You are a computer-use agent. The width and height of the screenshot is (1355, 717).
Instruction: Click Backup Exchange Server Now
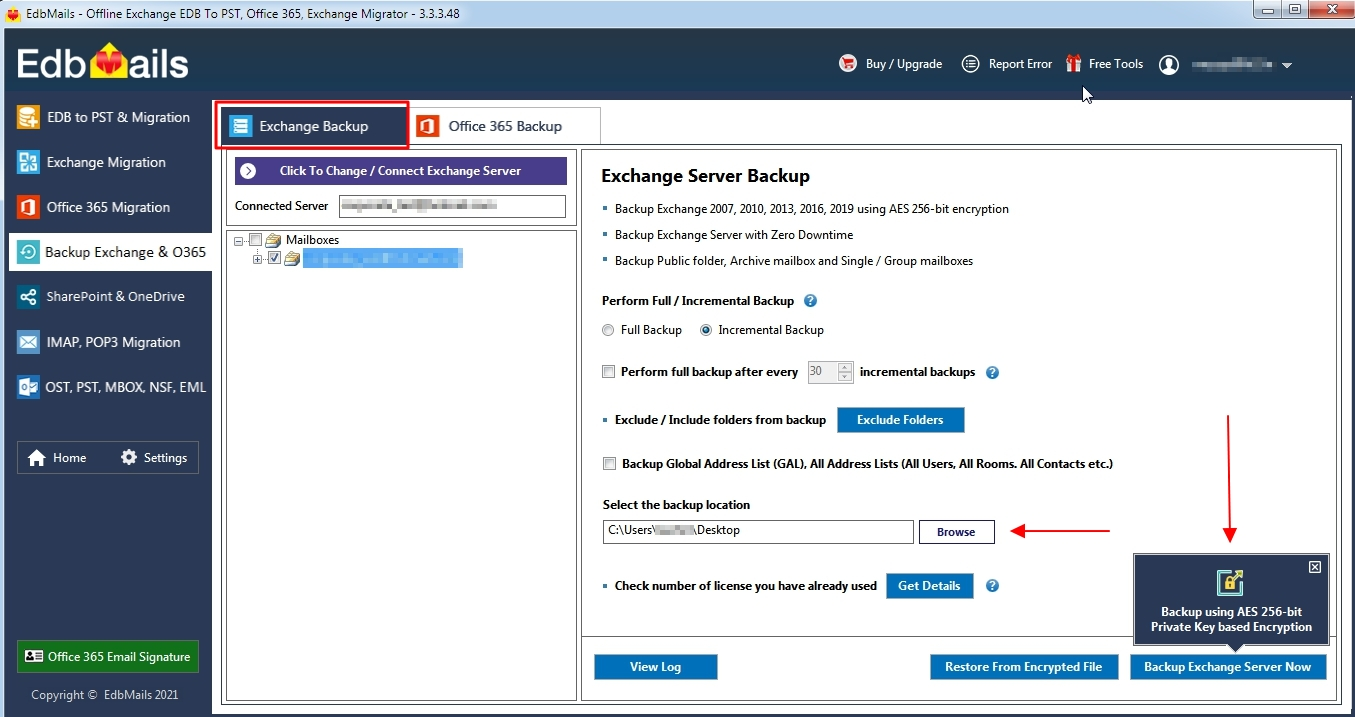click(1228, 666)
